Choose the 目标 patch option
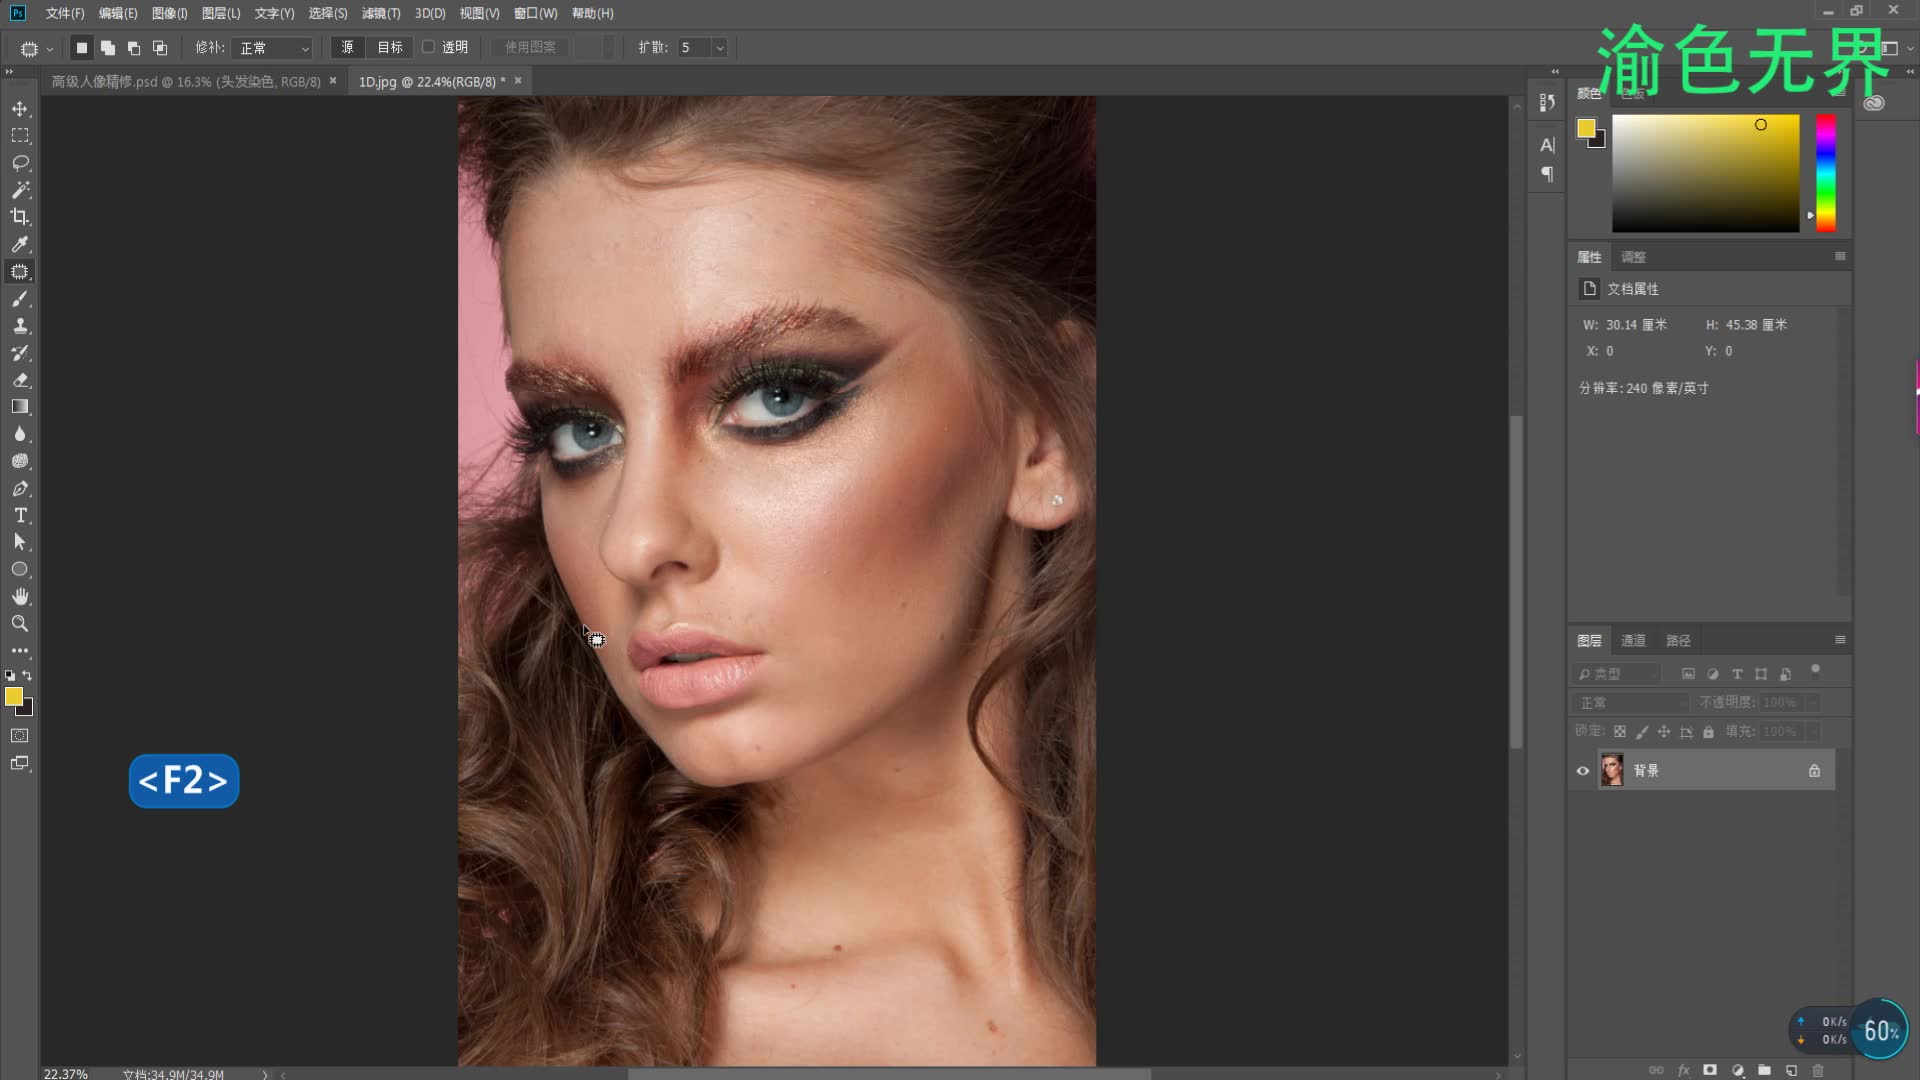1920x1080 pixels. pyautogui.click(x=390, y=47)
